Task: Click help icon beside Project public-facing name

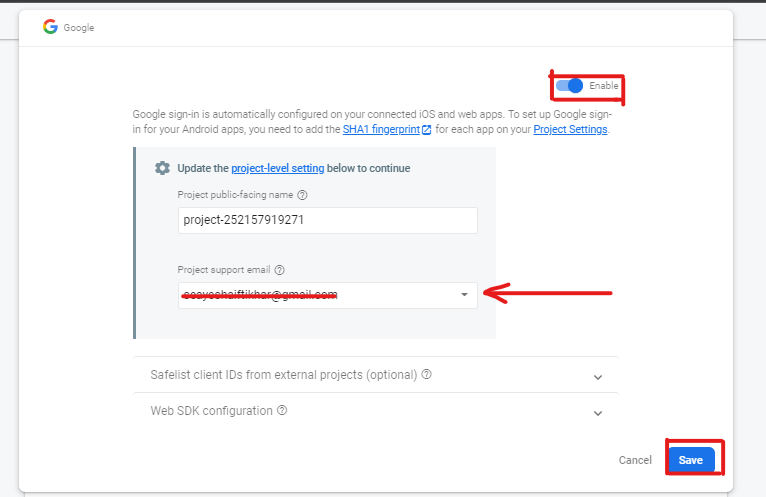Action: point(302,195)
